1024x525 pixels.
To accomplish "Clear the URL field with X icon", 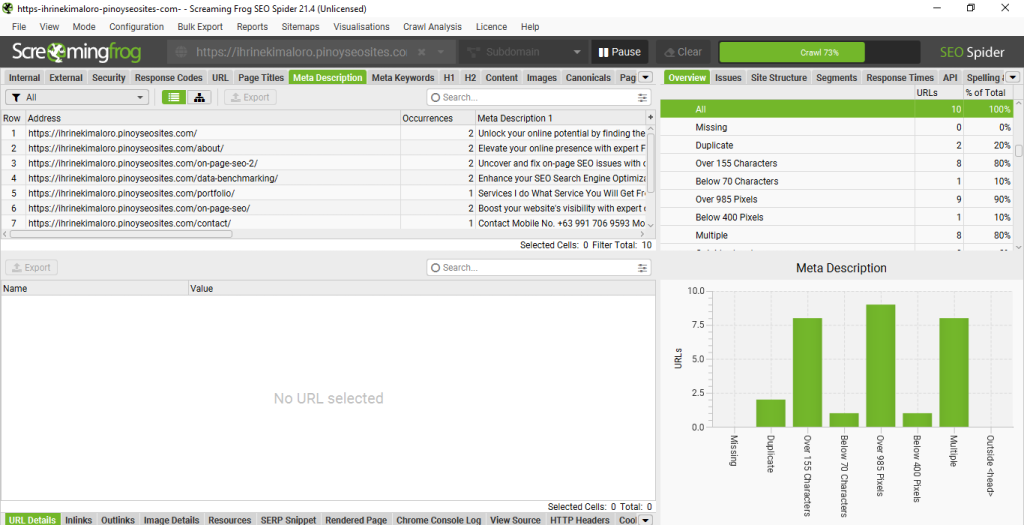I will [x=421, y=52].
